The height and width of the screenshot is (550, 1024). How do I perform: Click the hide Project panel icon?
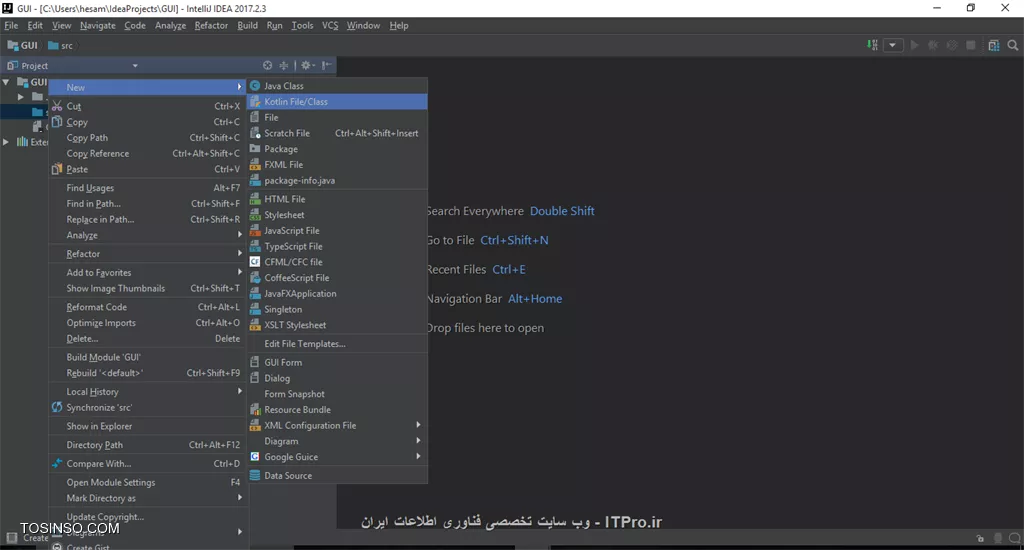pyautogui.click(x=327, y=65)
